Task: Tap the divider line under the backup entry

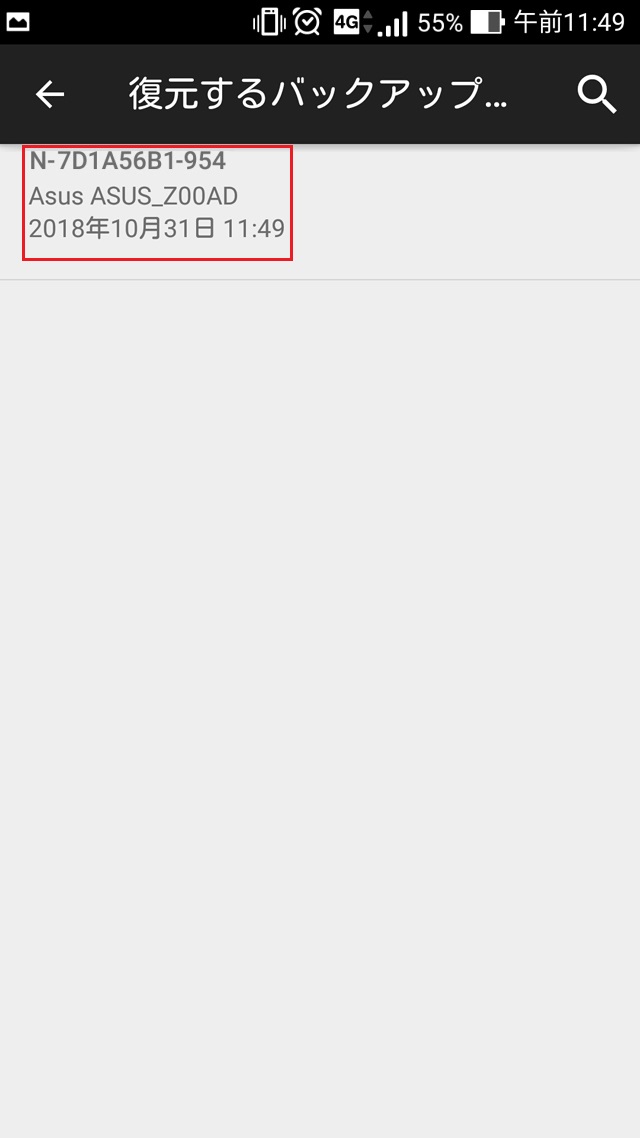Action: (x=320, y=279)
